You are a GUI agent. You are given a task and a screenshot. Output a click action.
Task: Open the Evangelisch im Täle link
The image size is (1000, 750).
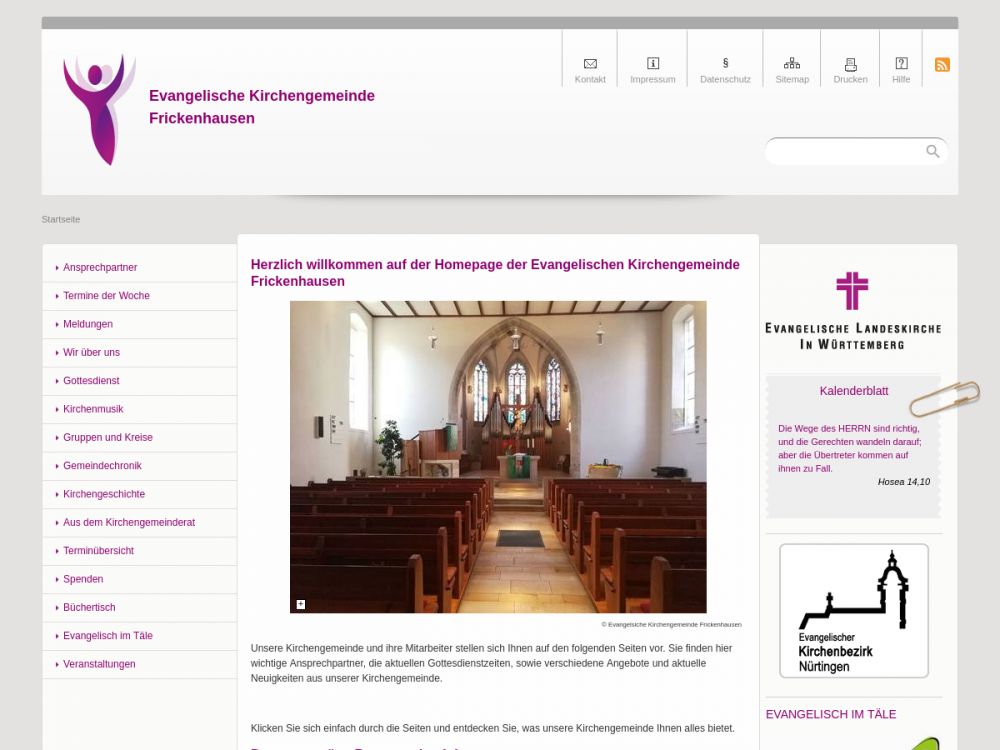point(108,636)
